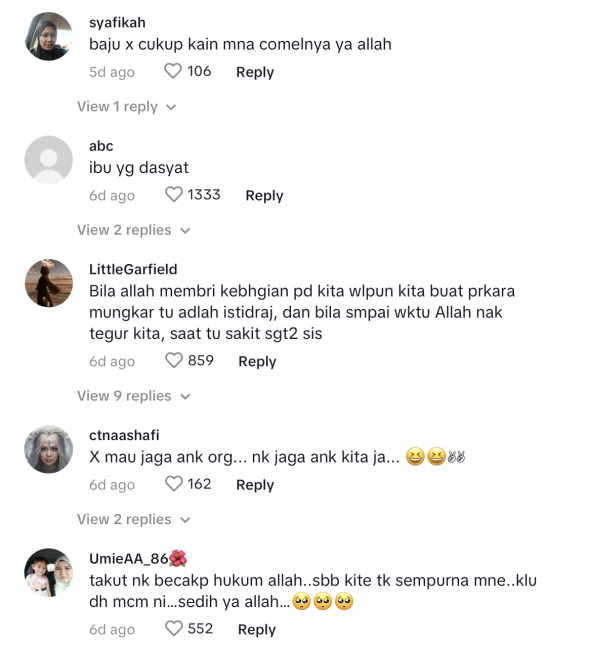Open LittleGarfield username link
Viewport: 590px width, 646px height.
[133, 269]
